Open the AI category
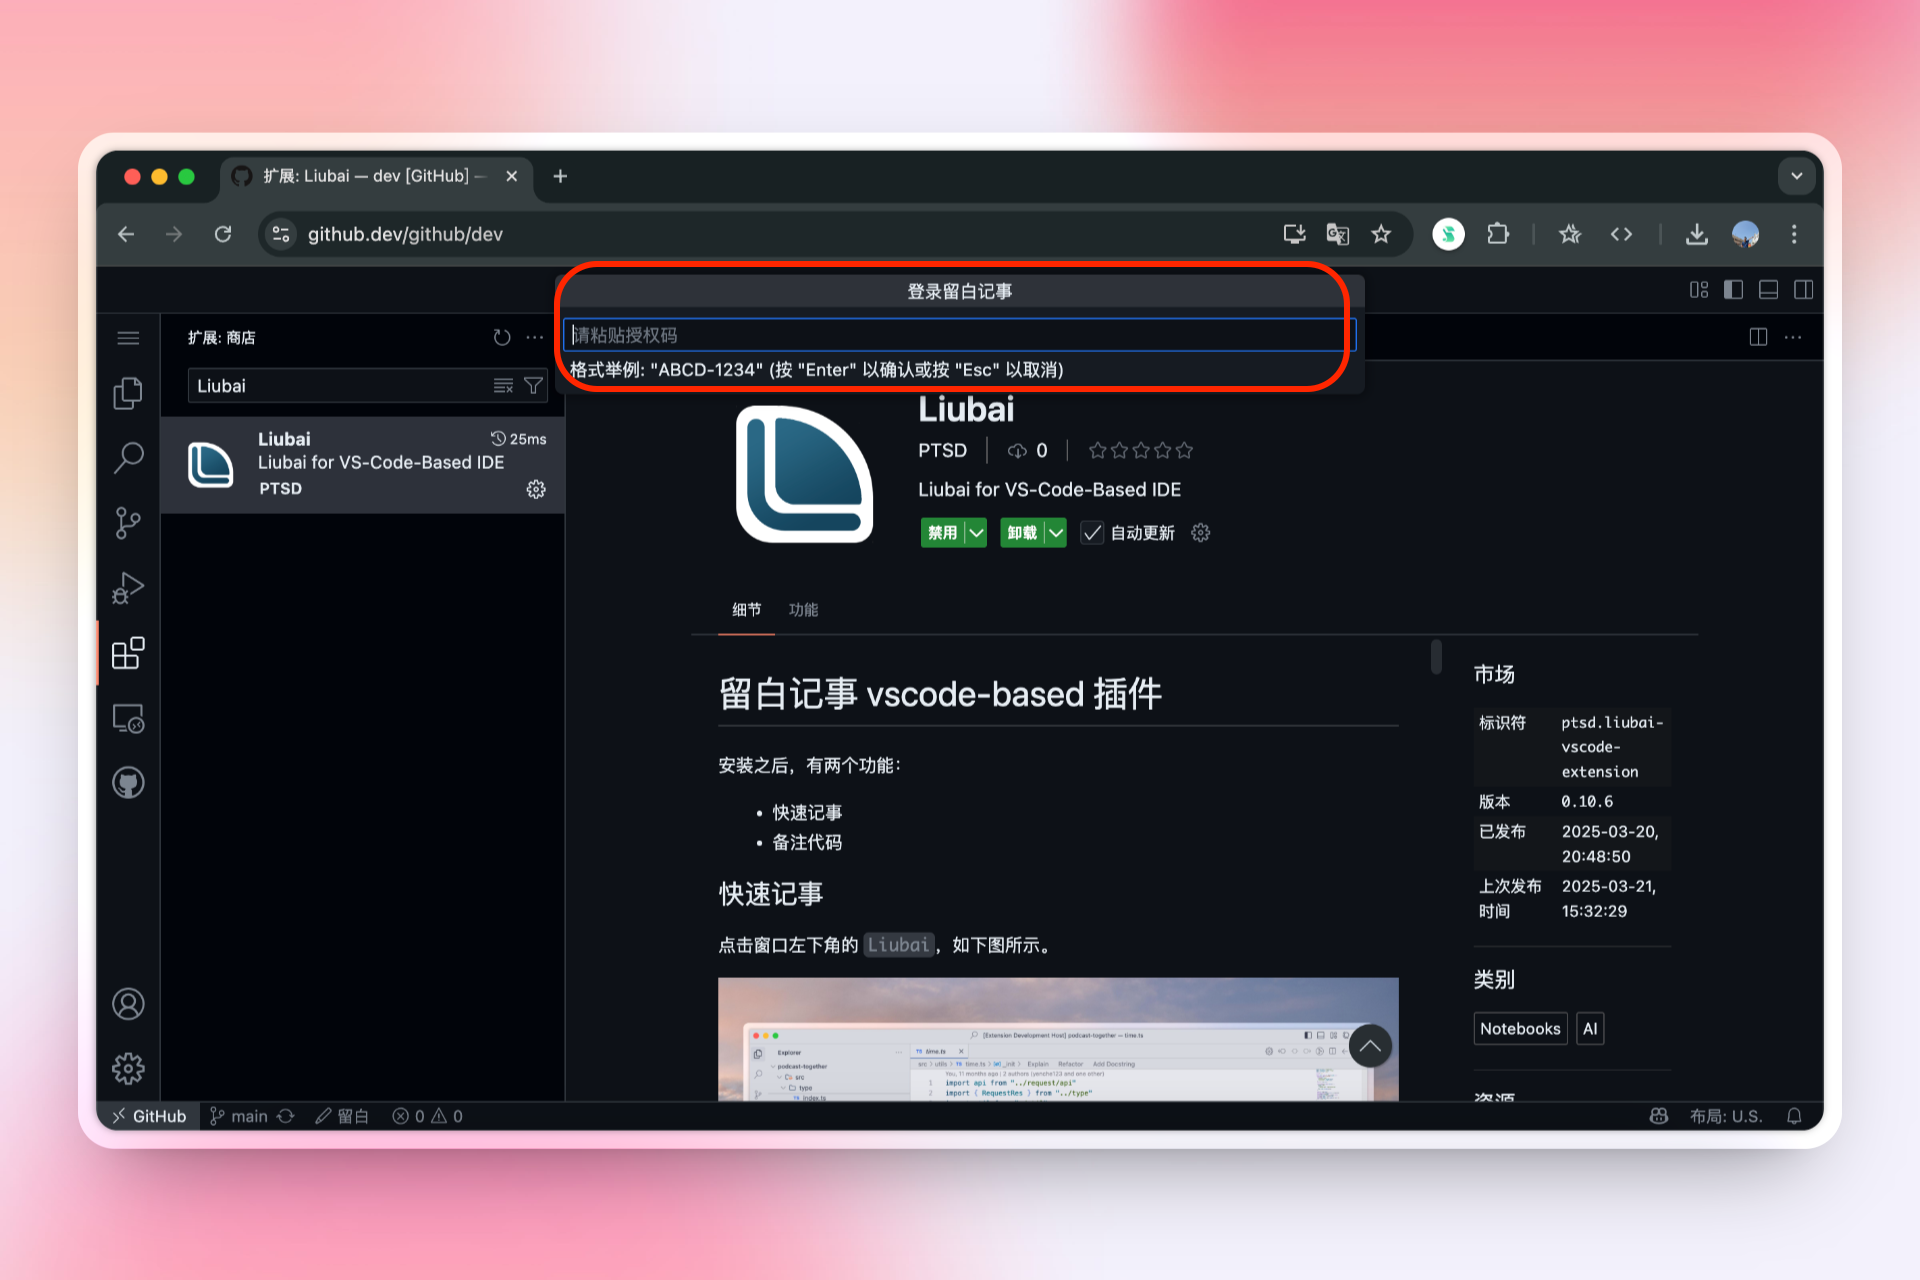The image size is (1920, 1280). [x=1590, y=1029]
